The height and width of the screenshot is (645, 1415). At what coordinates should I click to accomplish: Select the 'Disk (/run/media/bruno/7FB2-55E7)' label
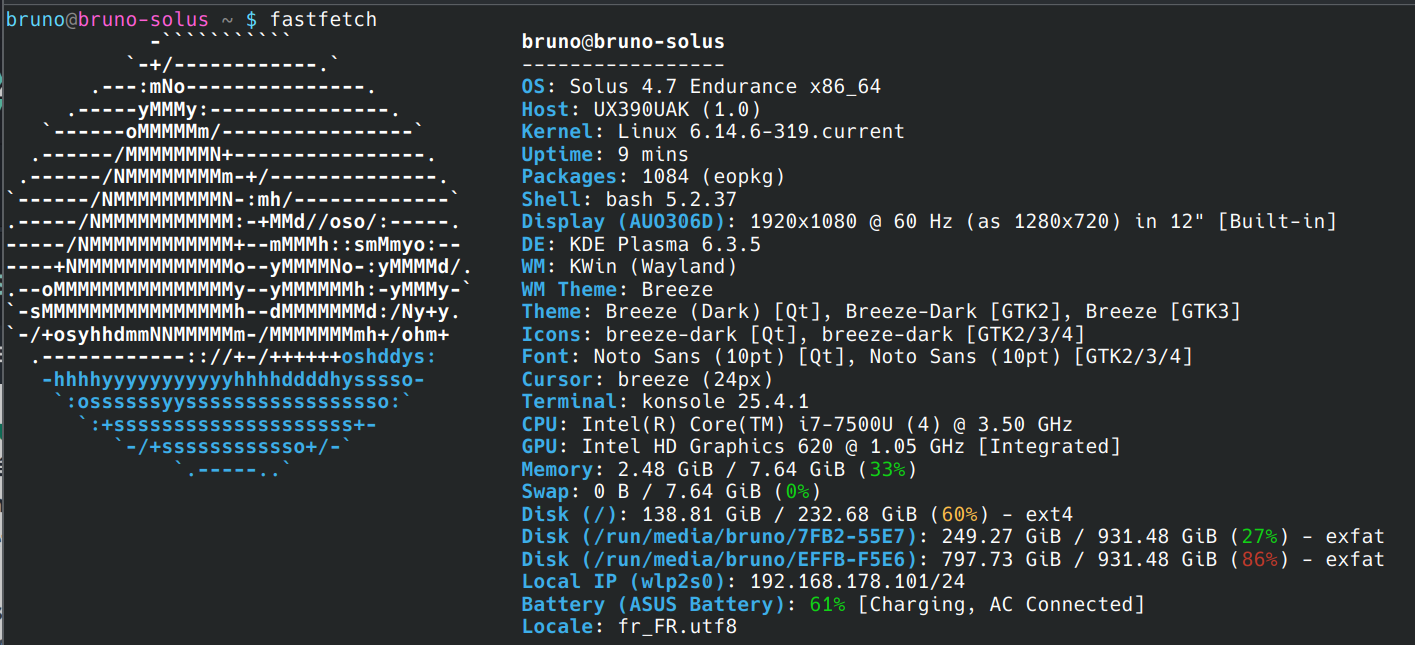(719, 536)
